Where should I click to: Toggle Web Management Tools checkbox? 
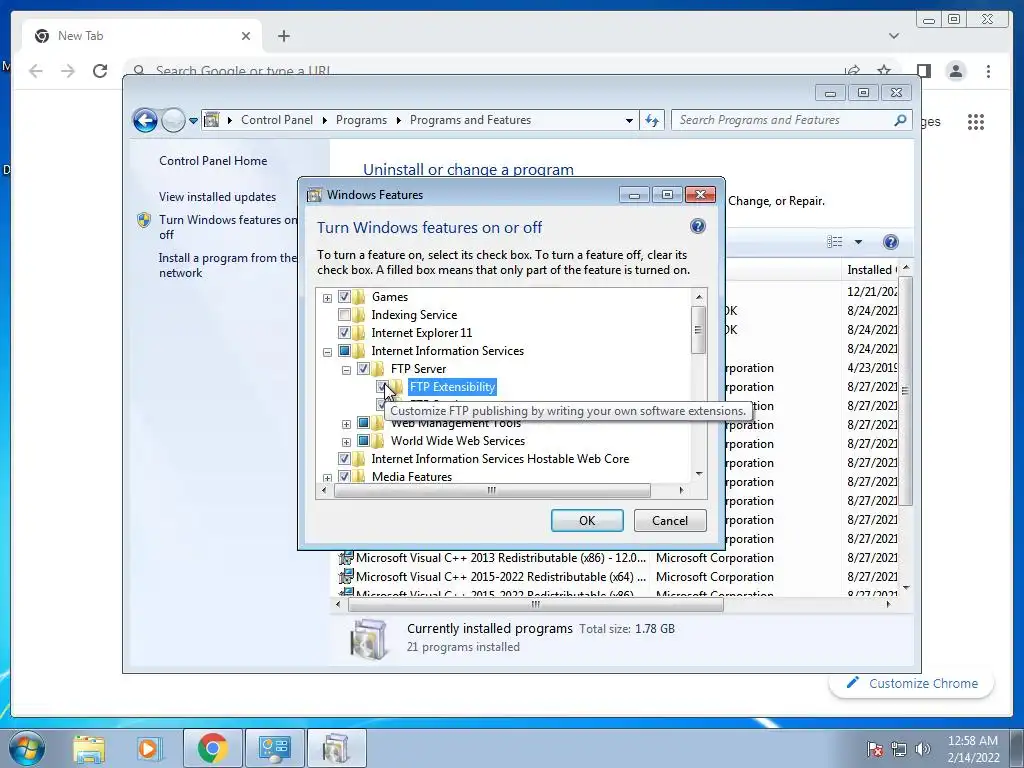363,423
